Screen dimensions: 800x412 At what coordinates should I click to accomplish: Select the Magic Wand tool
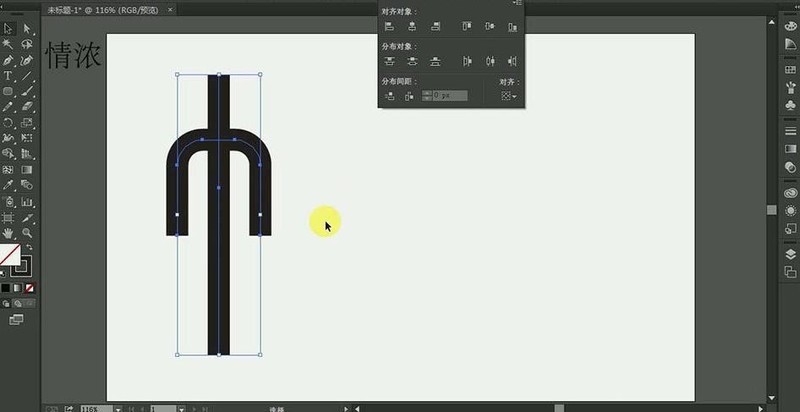click(8, 44)
